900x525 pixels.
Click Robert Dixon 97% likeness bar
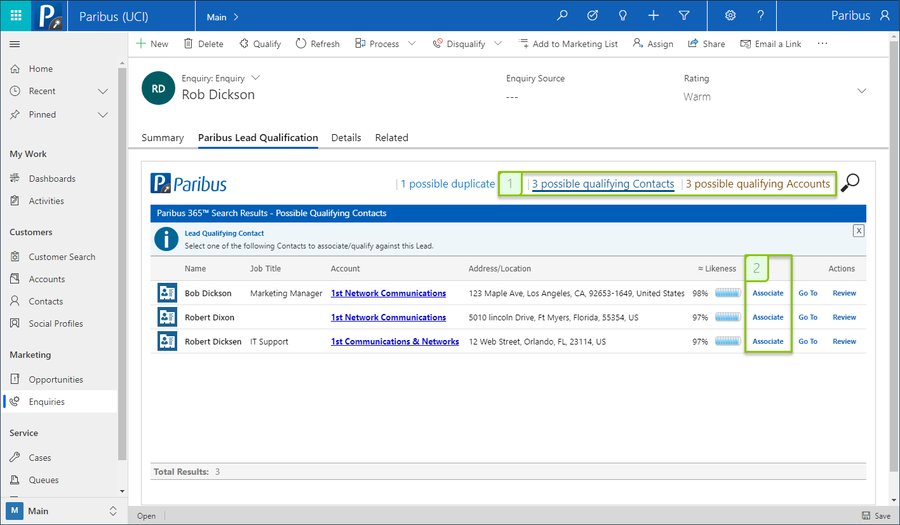tap(728, 317)
